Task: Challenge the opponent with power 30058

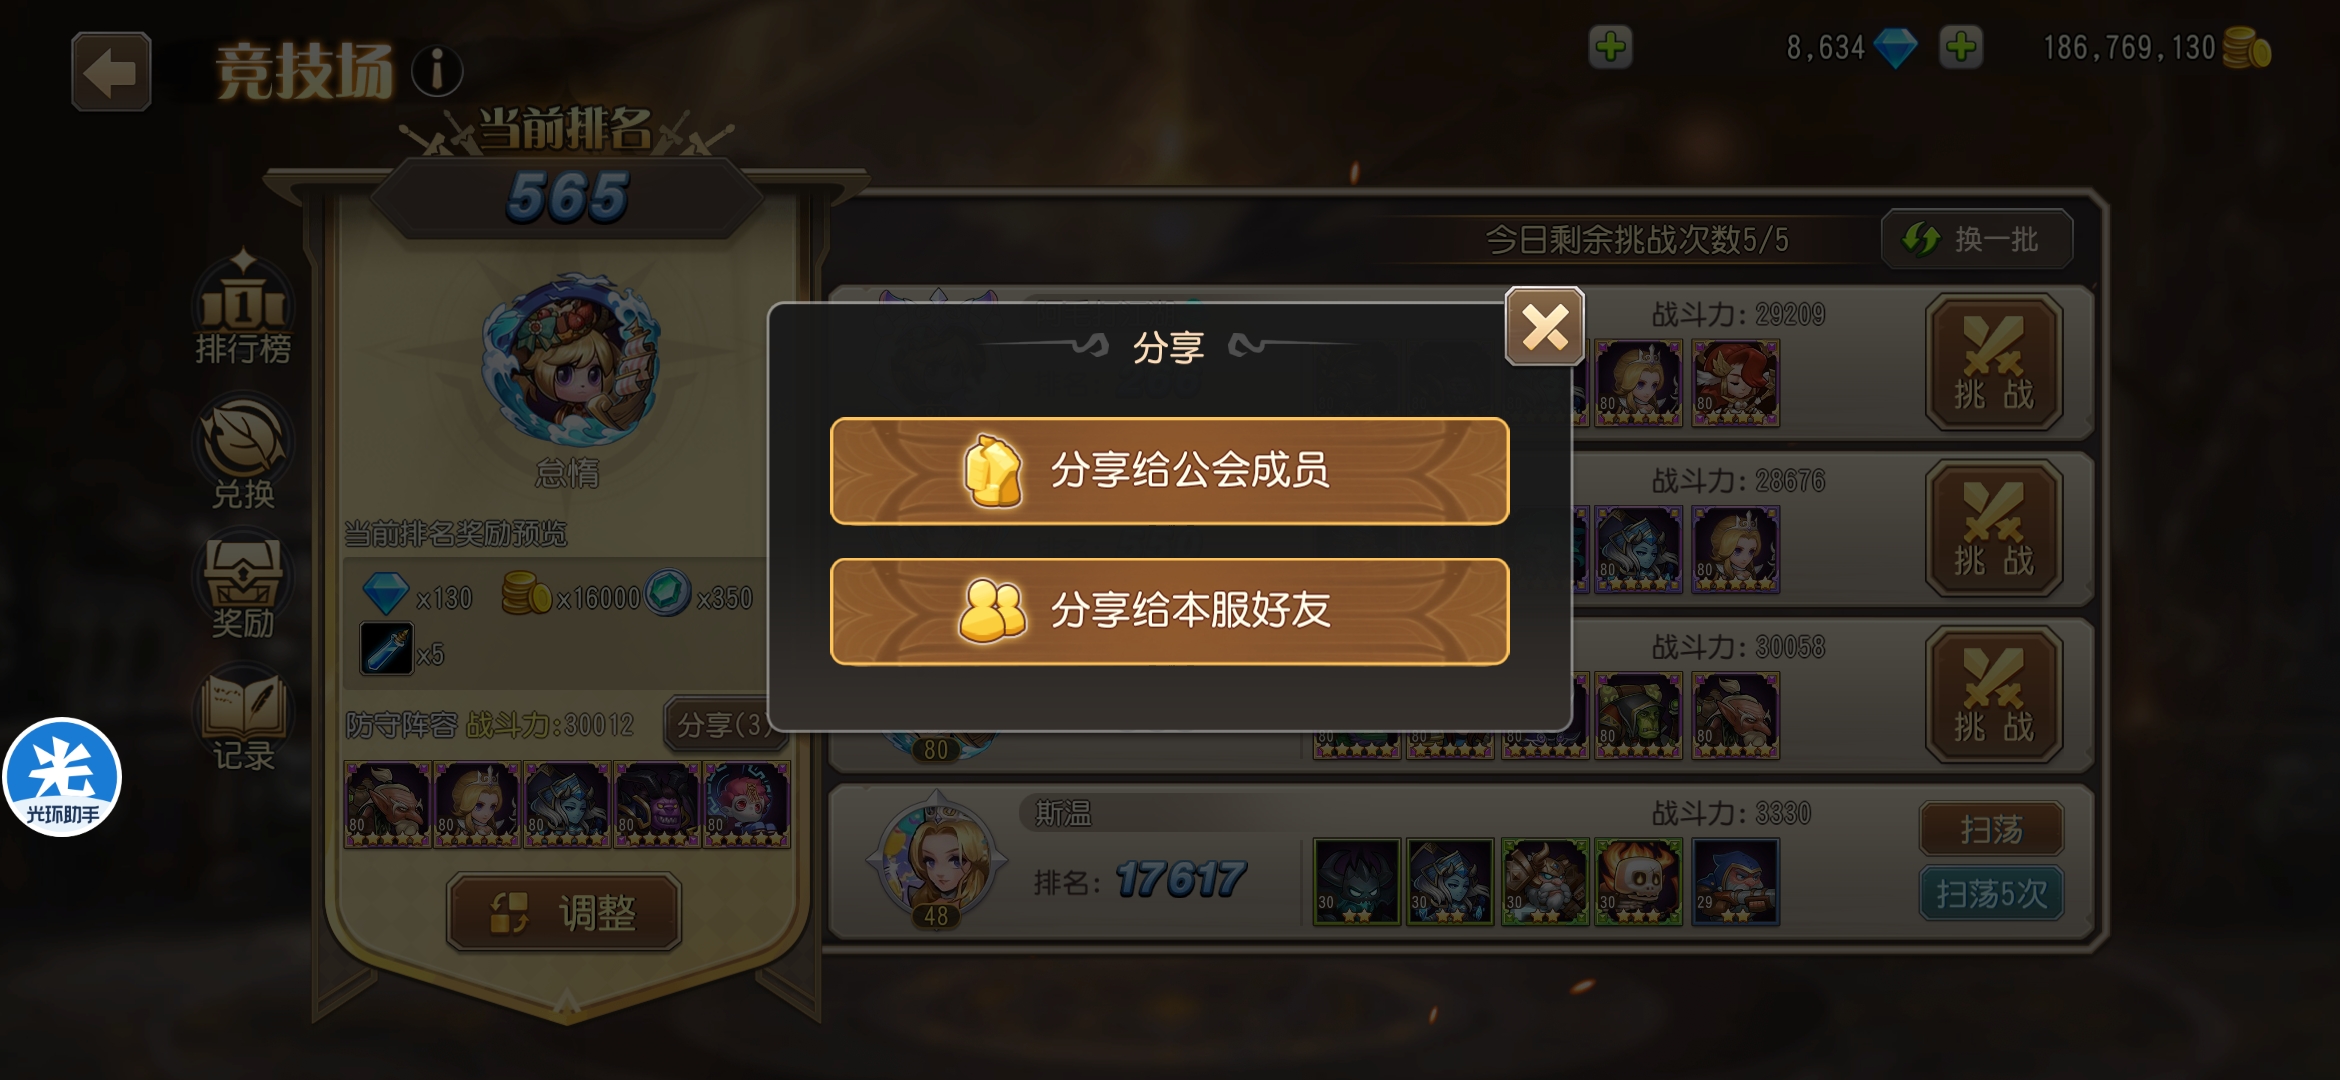Action: (x=1994, y=695)
